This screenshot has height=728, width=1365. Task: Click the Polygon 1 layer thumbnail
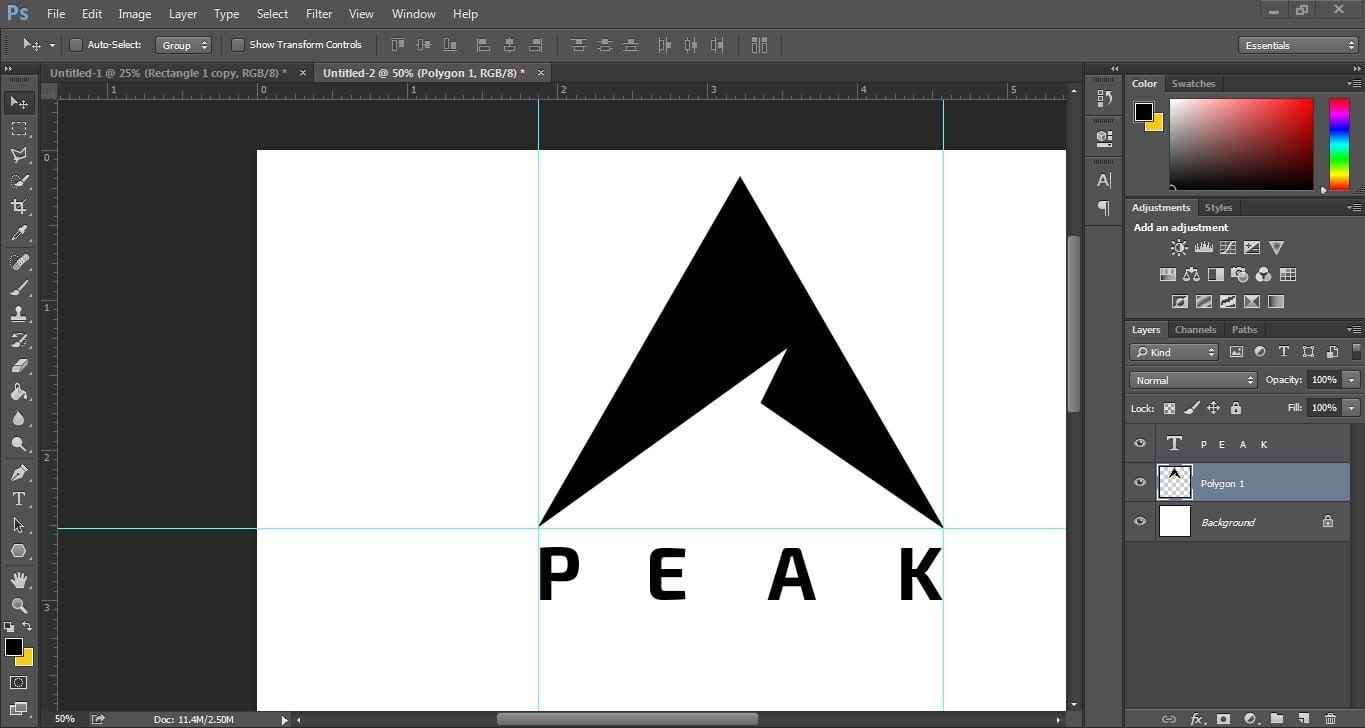point(1174,482)
